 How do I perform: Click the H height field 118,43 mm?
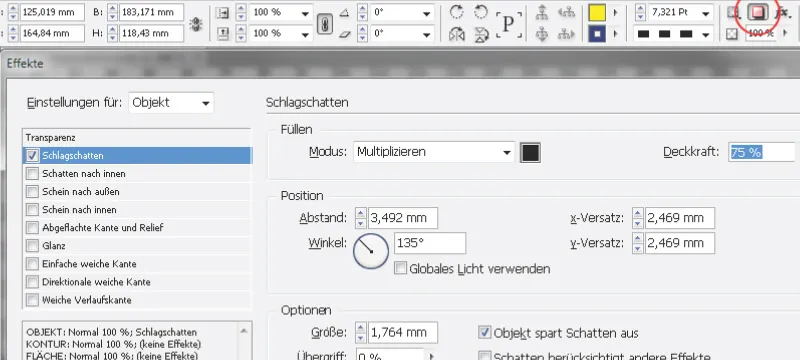click(152, 33)
